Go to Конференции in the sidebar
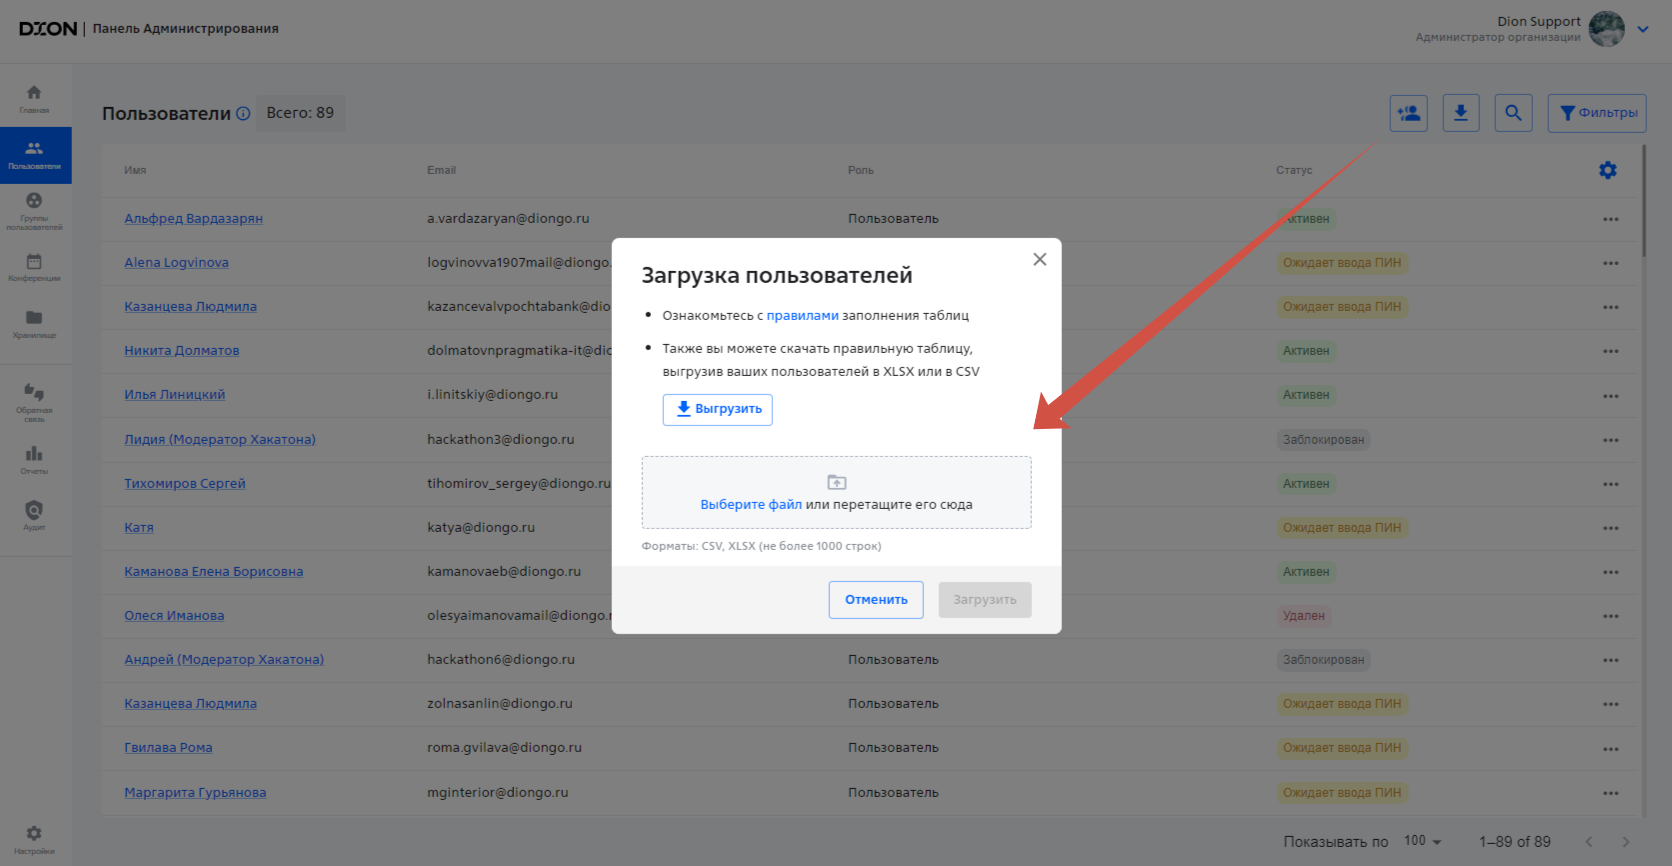Viewport: 1672px width, 866px height. pyautogui.click(x=34, y=267)
